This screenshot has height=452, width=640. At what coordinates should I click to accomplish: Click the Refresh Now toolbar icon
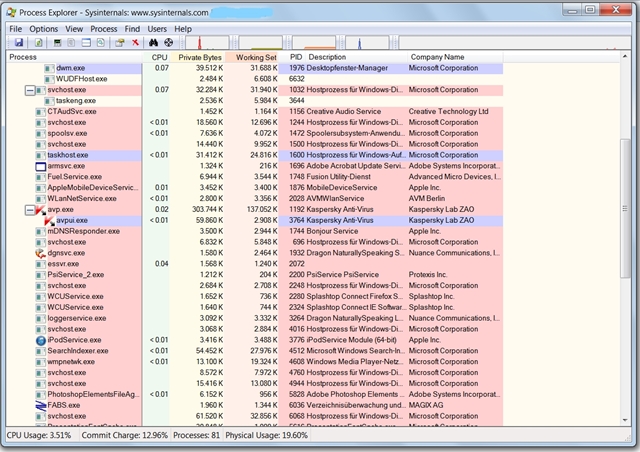click(38, 42)
